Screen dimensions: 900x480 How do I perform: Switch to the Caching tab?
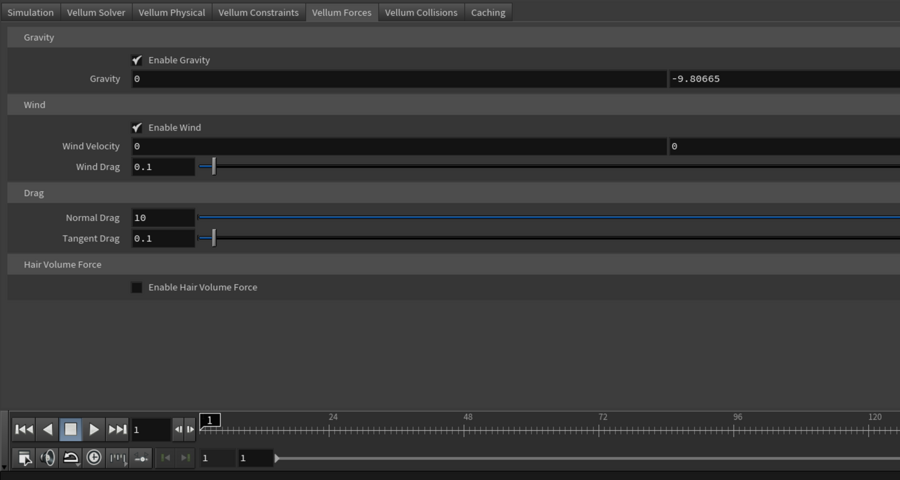coord(488,13)
